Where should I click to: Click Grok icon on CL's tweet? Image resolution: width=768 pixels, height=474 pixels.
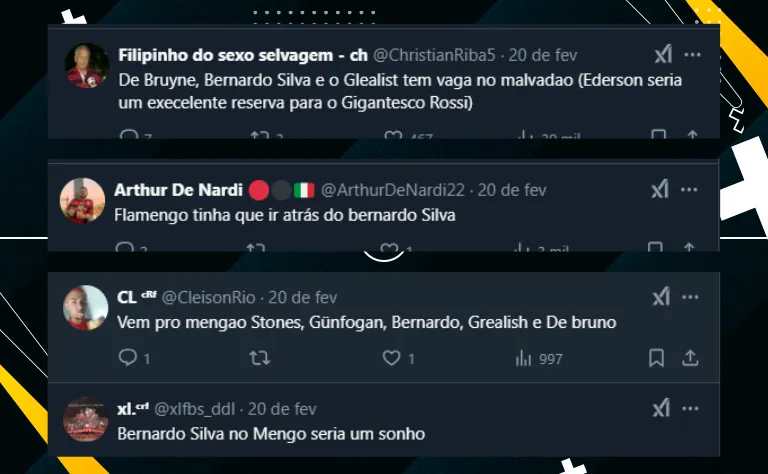[660, 298]
